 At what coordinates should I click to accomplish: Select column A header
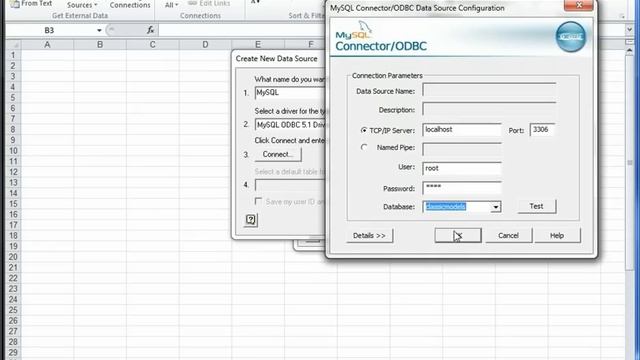click(47, 44)
